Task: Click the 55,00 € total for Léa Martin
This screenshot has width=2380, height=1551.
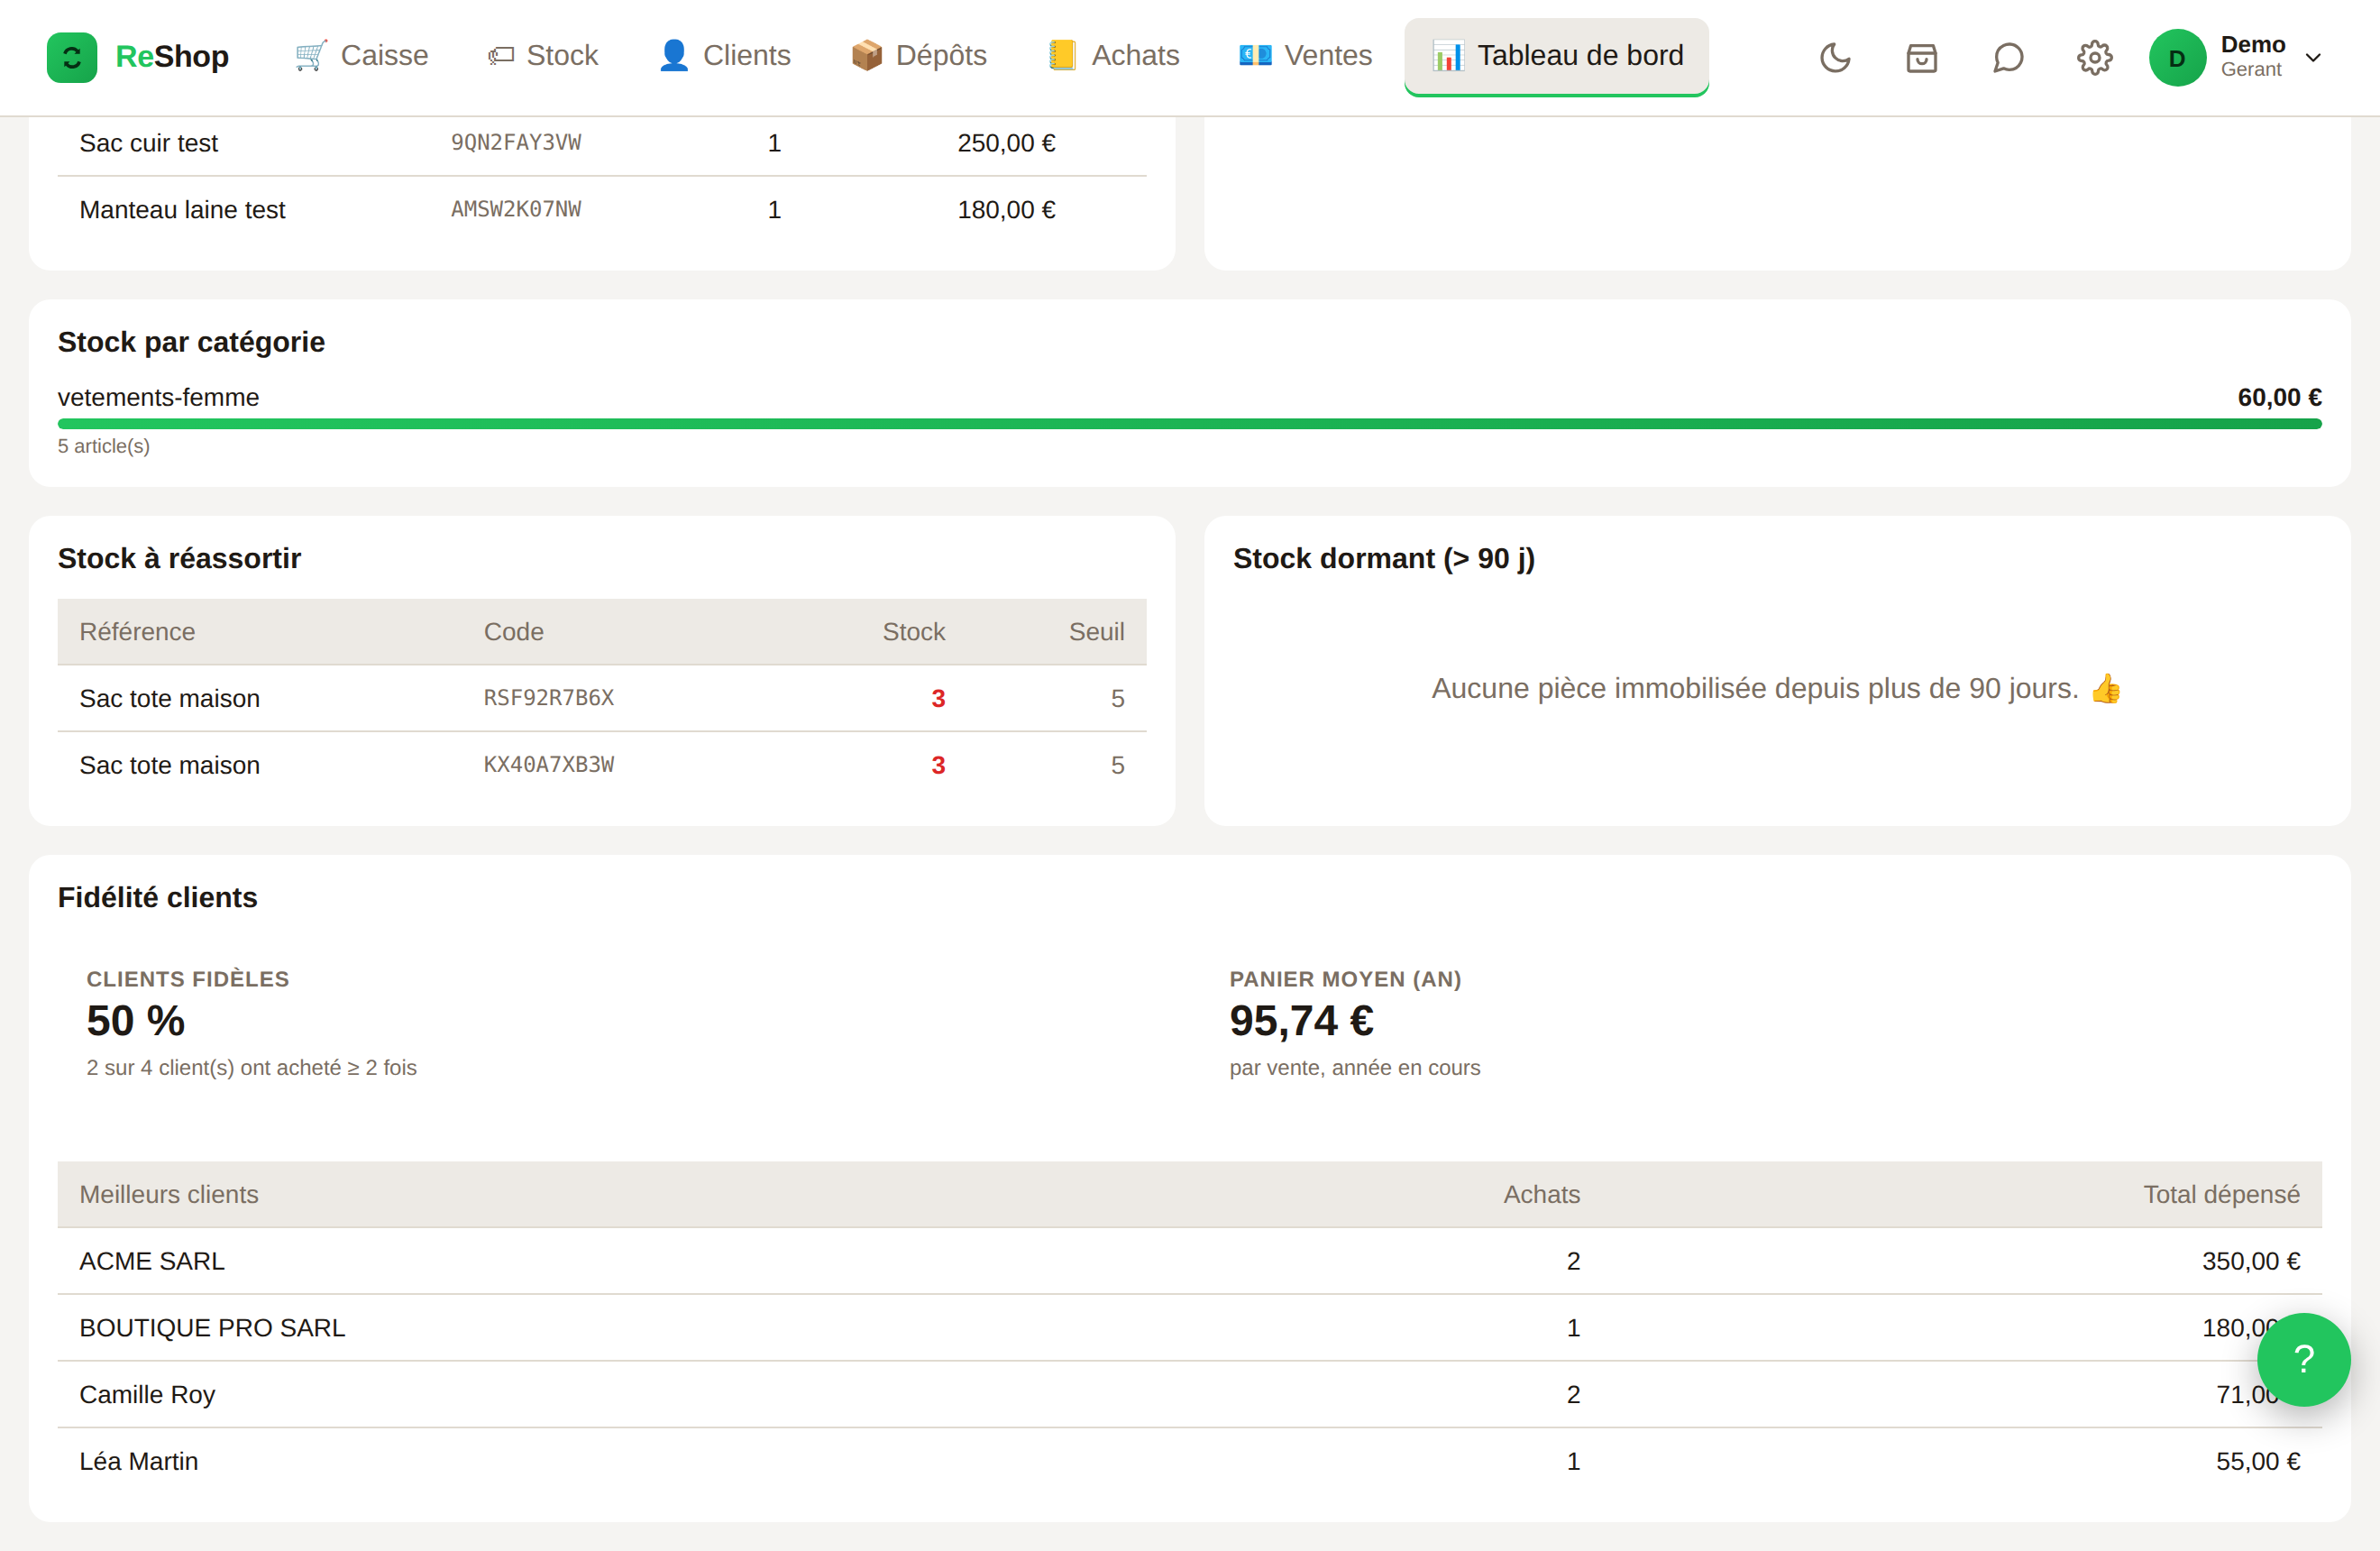Action: coord(2257,1462)
